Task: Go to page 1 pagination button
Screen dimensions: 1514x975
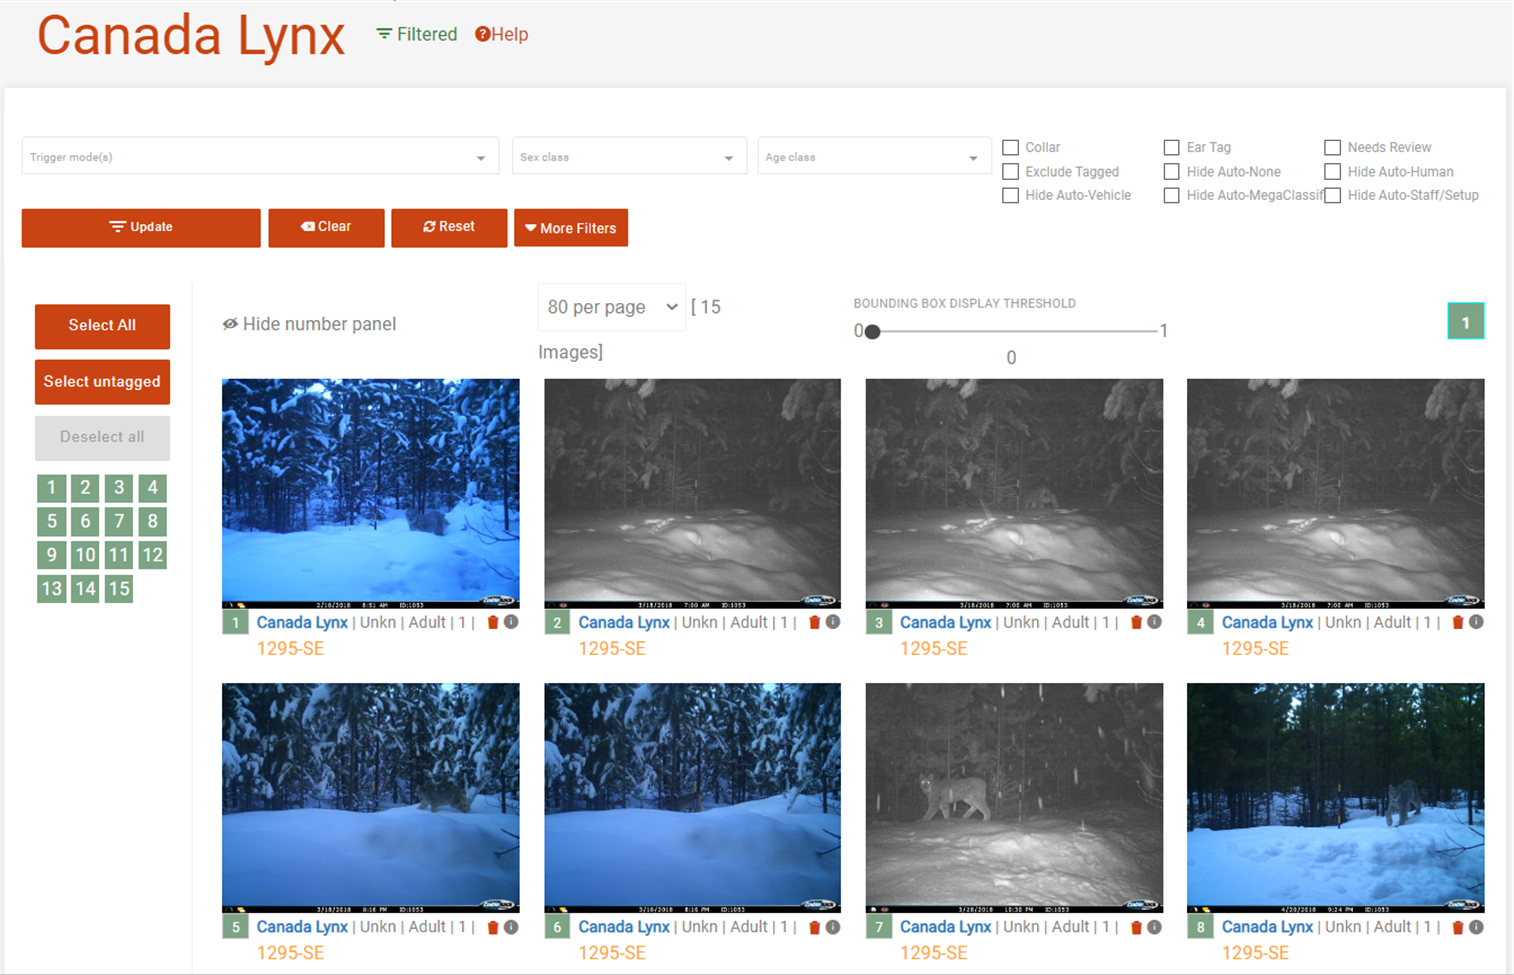Action: tap(1466, 322)
